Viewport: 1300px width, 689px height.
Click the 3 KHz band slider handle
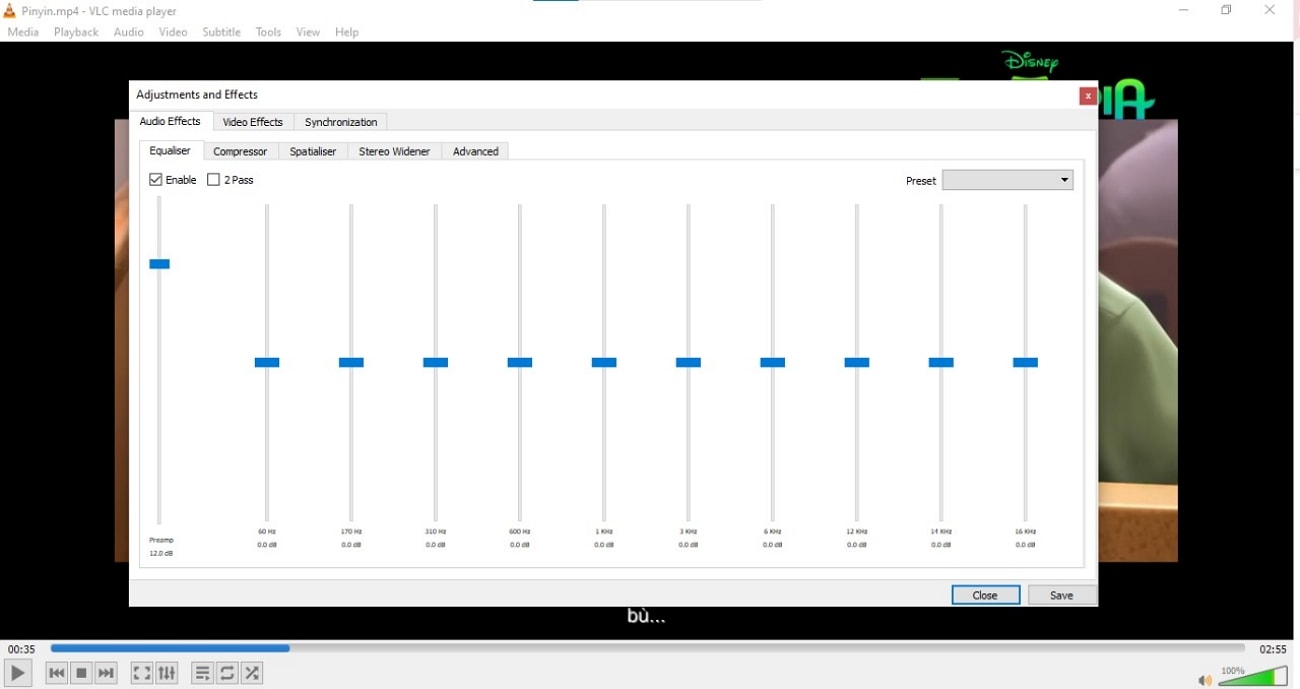tap(688, 362)
